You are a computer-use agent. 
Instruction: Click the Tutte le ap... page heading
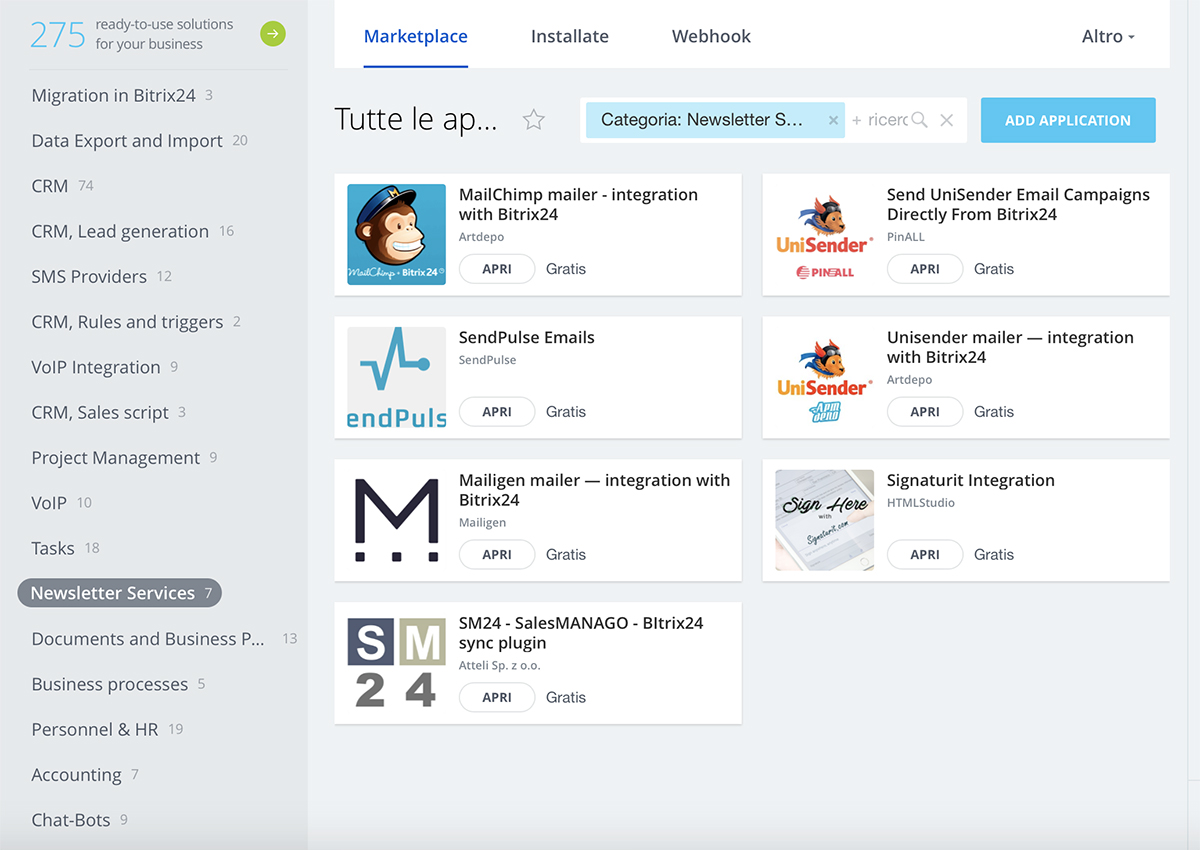click(x=415, y=120)
